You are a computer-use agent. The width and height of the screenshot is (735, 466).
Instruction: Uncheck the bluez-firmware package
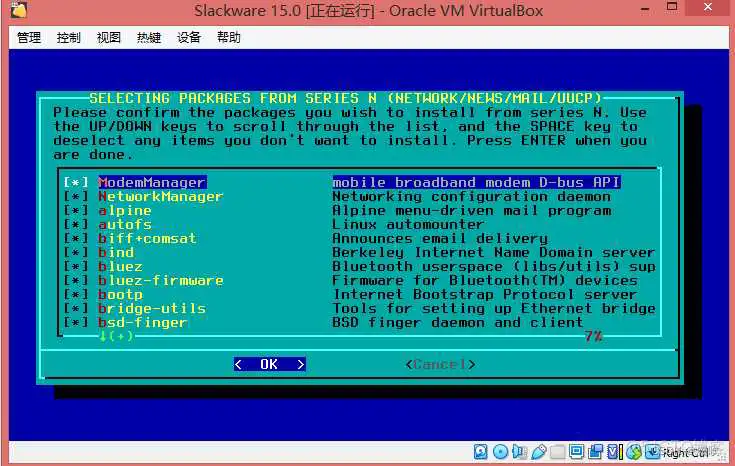[76, 281]
